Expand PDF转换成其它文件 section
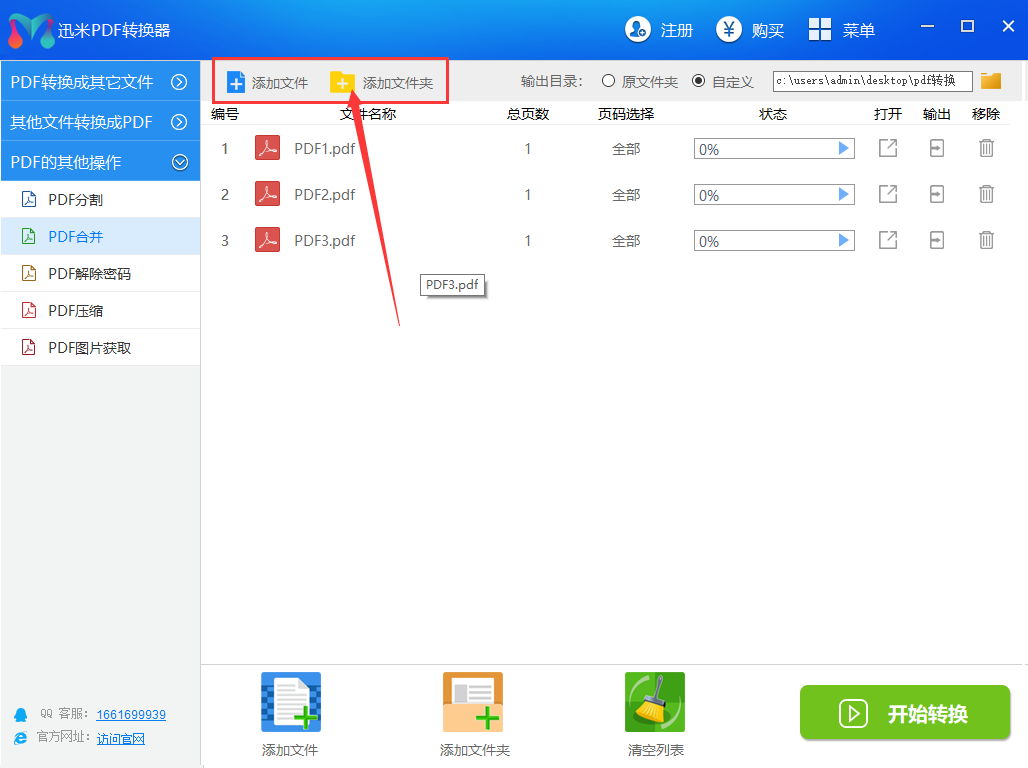 (x=179, y=82)
